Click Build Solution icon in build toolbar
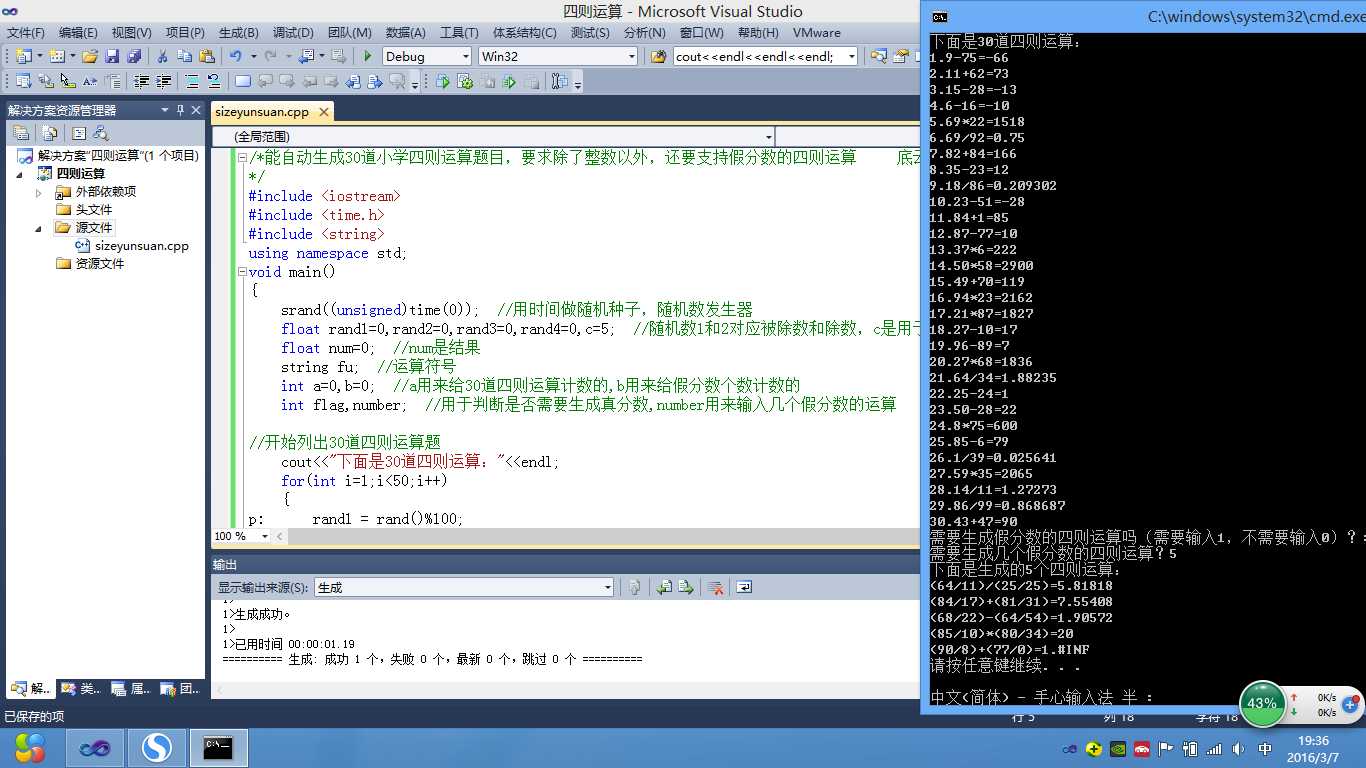This screenshot has width=1366, height=768. (x=443, y=81)
